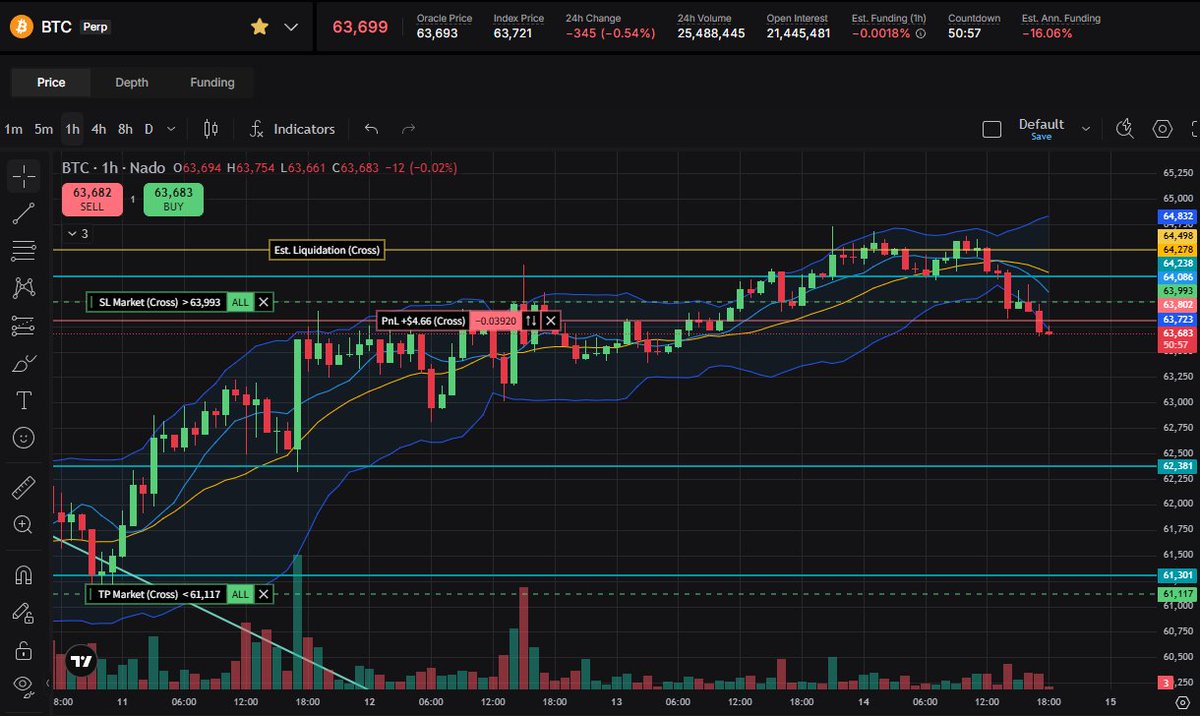Open the forecasting and measurement tools
Screen dimensions: 1200x716
pos(24,326)
